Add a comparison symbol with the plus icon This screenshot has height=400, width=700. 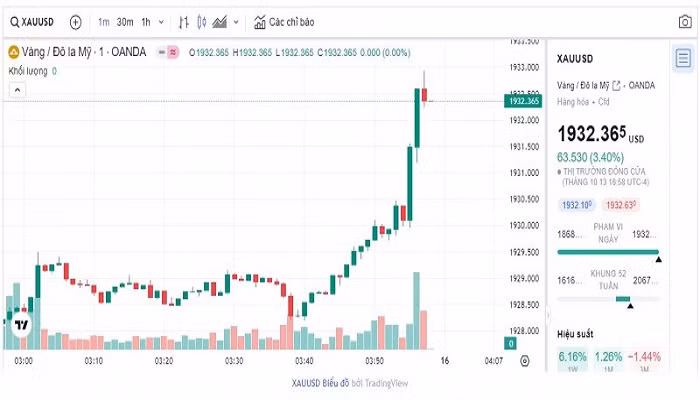point(76,21)
